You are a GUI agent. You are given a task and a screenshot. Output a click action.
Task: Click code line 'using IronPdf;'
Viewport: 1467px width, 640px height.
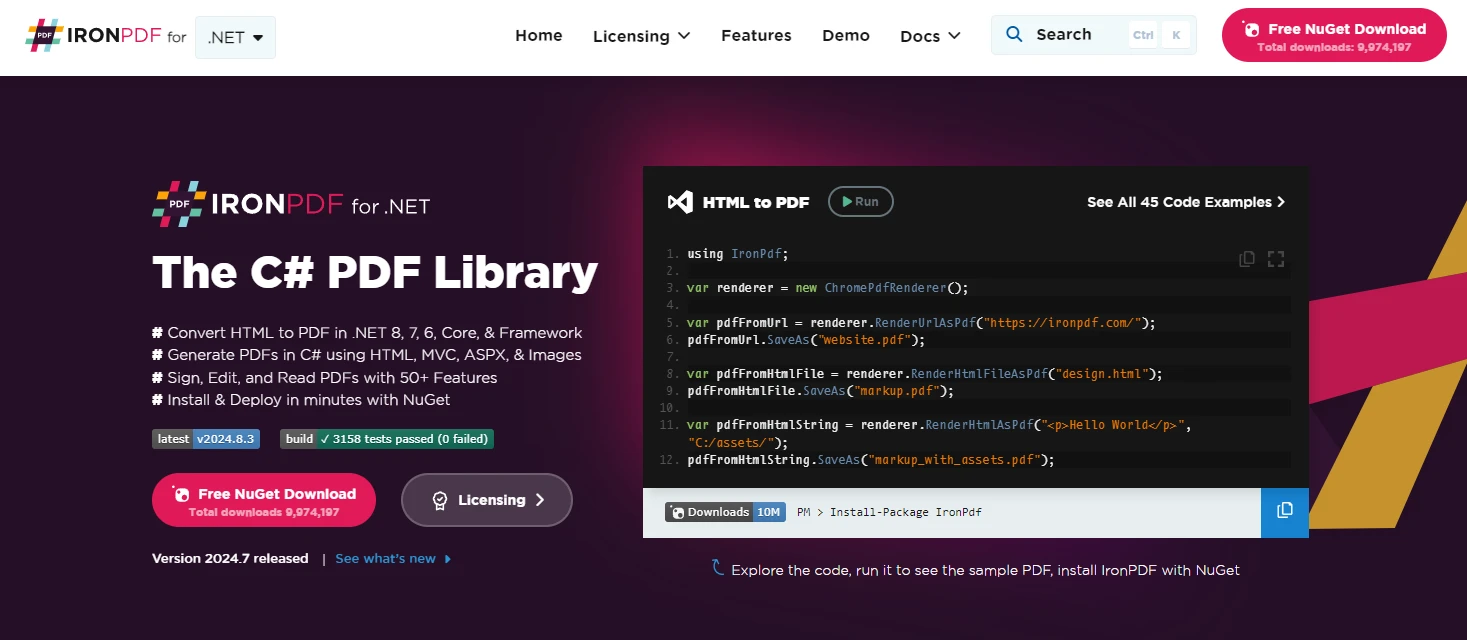tap(738, 254)
